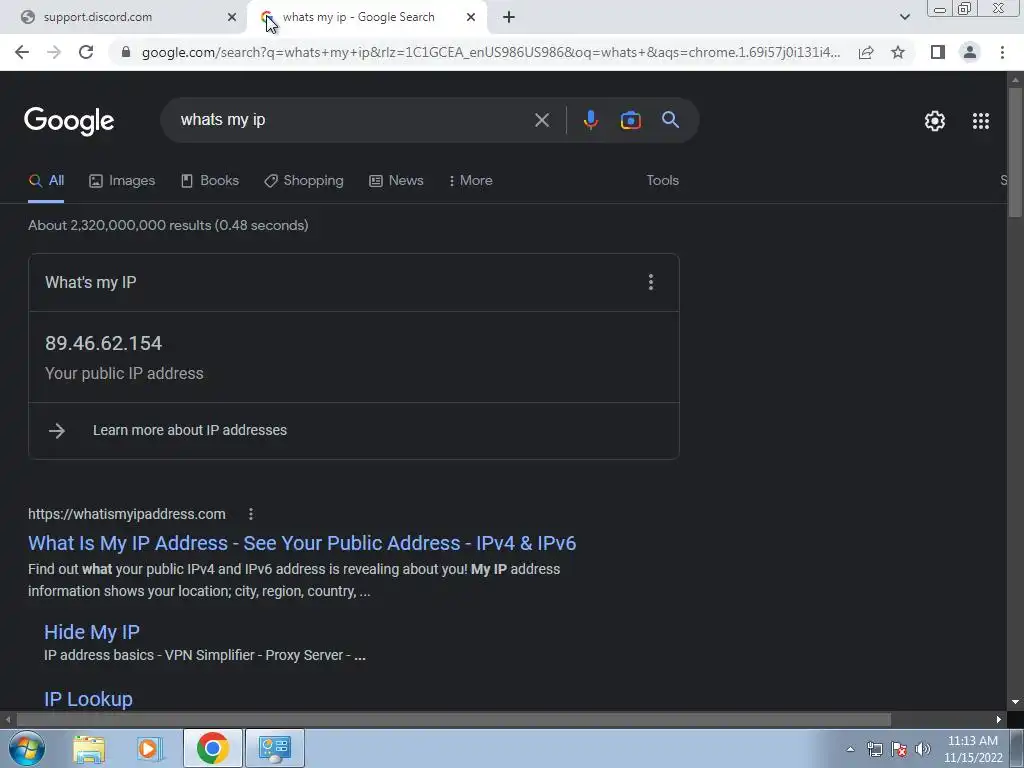The height and width of the screenshot is (768, 1024).
Task: Switch to Images results
Action: coord(122,181)
